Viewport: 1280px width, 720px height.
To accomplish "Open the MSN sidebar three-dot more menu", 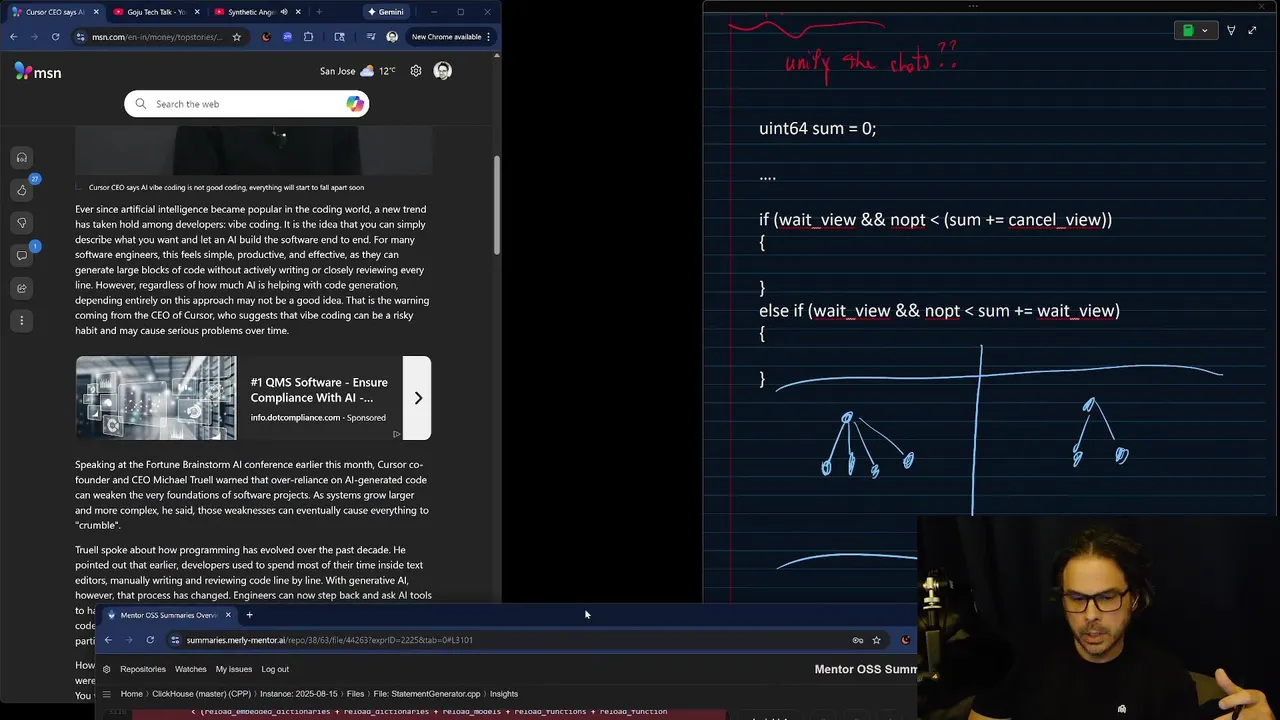I will coord(21,320).
